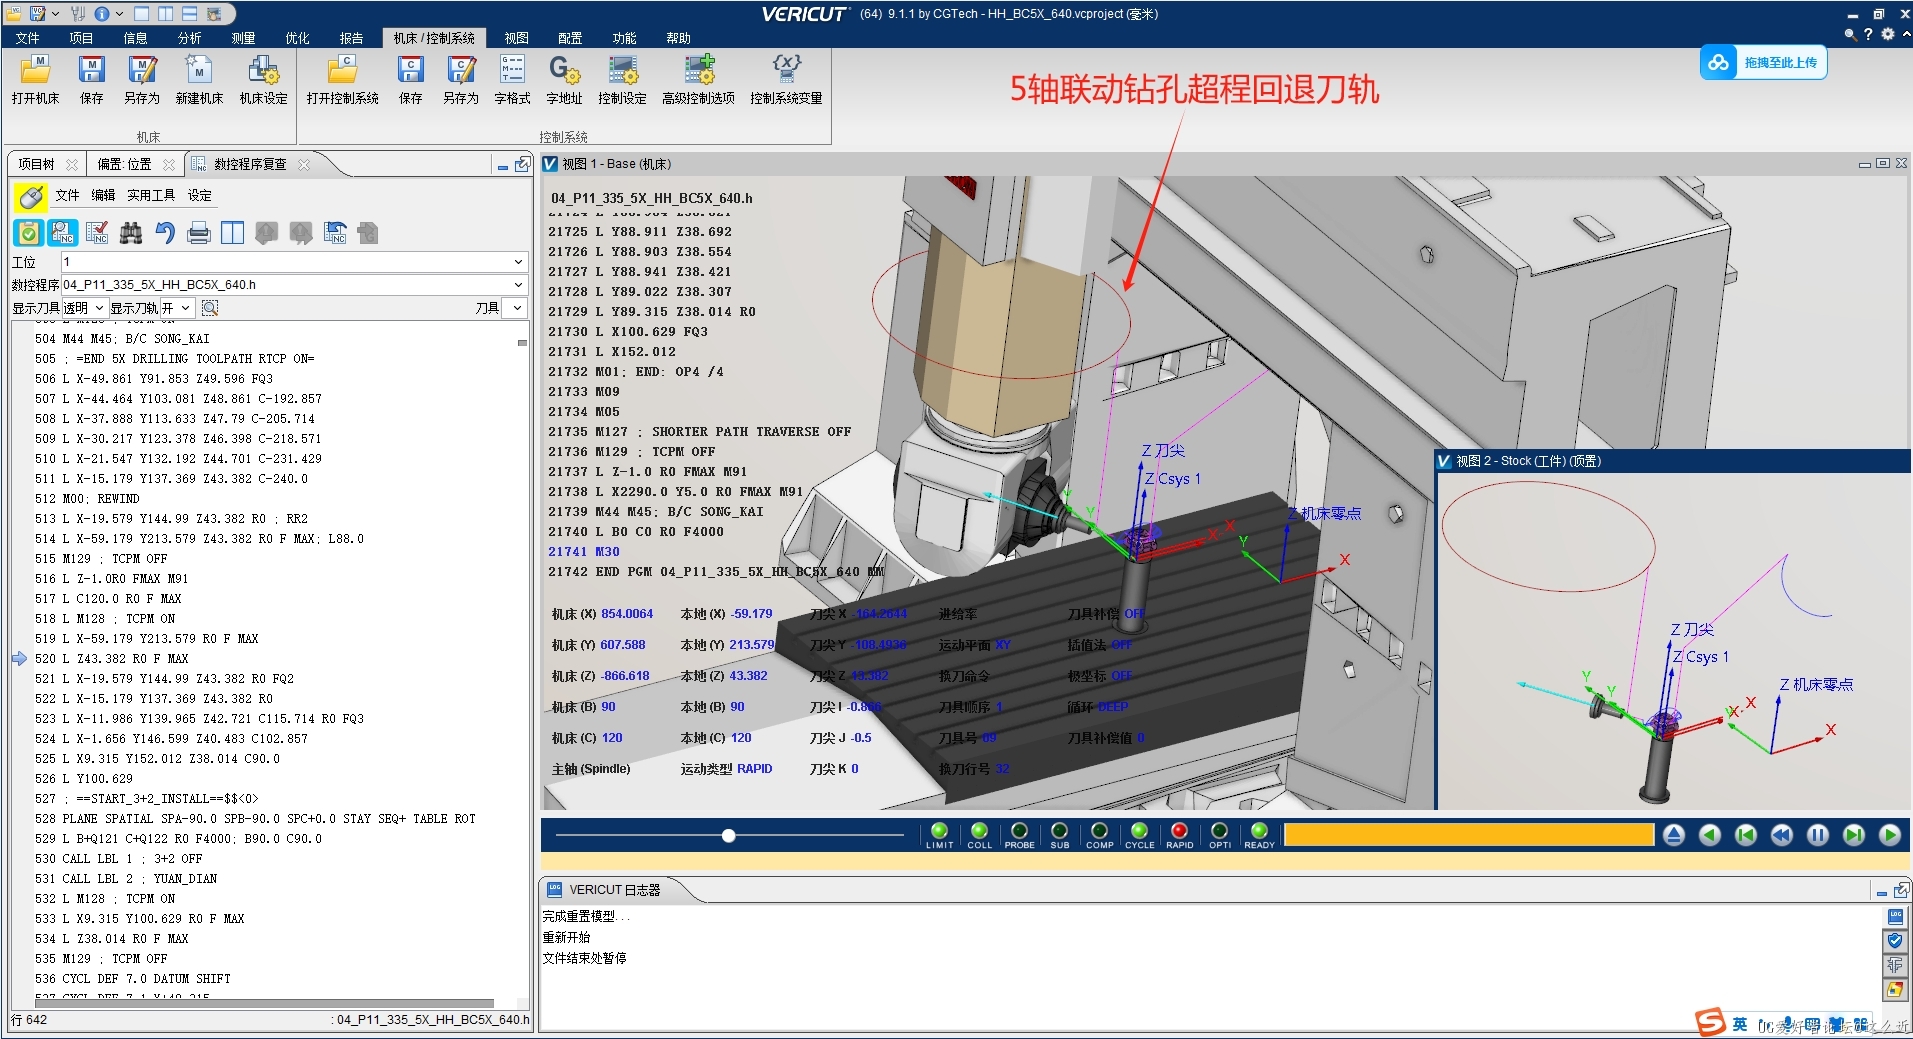Expand 工位 dropdown
The width and height of the screenshot is (1913, 1039).
518,262
